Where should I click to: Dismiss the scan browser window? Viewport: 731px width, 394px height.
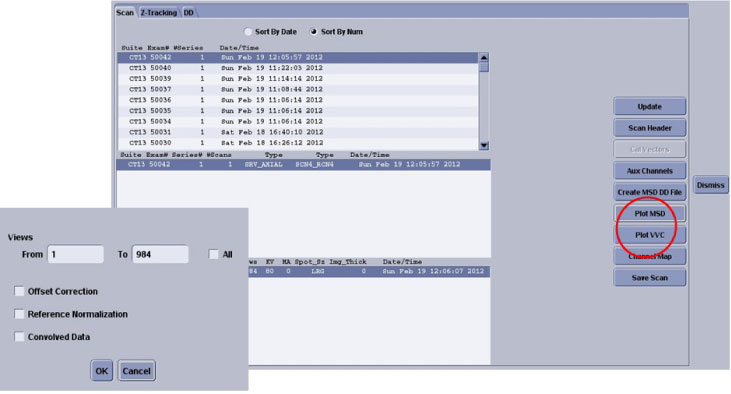[710, 185]
